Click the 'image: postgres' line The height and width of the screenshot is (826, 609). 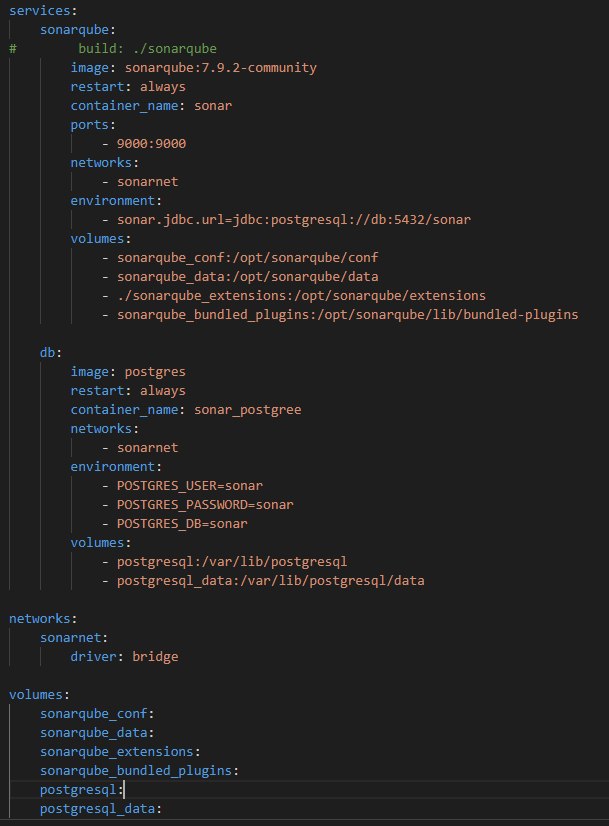[x=128, y=371]
